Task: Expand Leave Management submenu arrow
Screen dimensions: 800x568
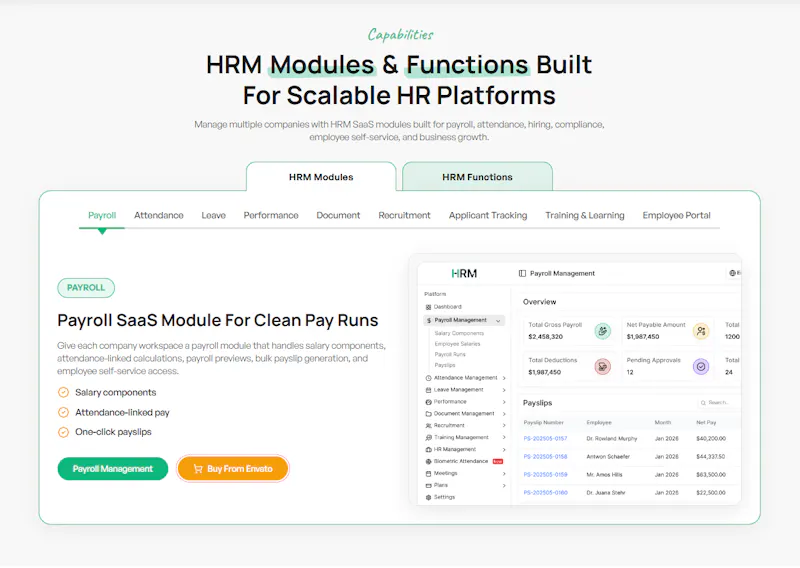Action: click(504, 390)
